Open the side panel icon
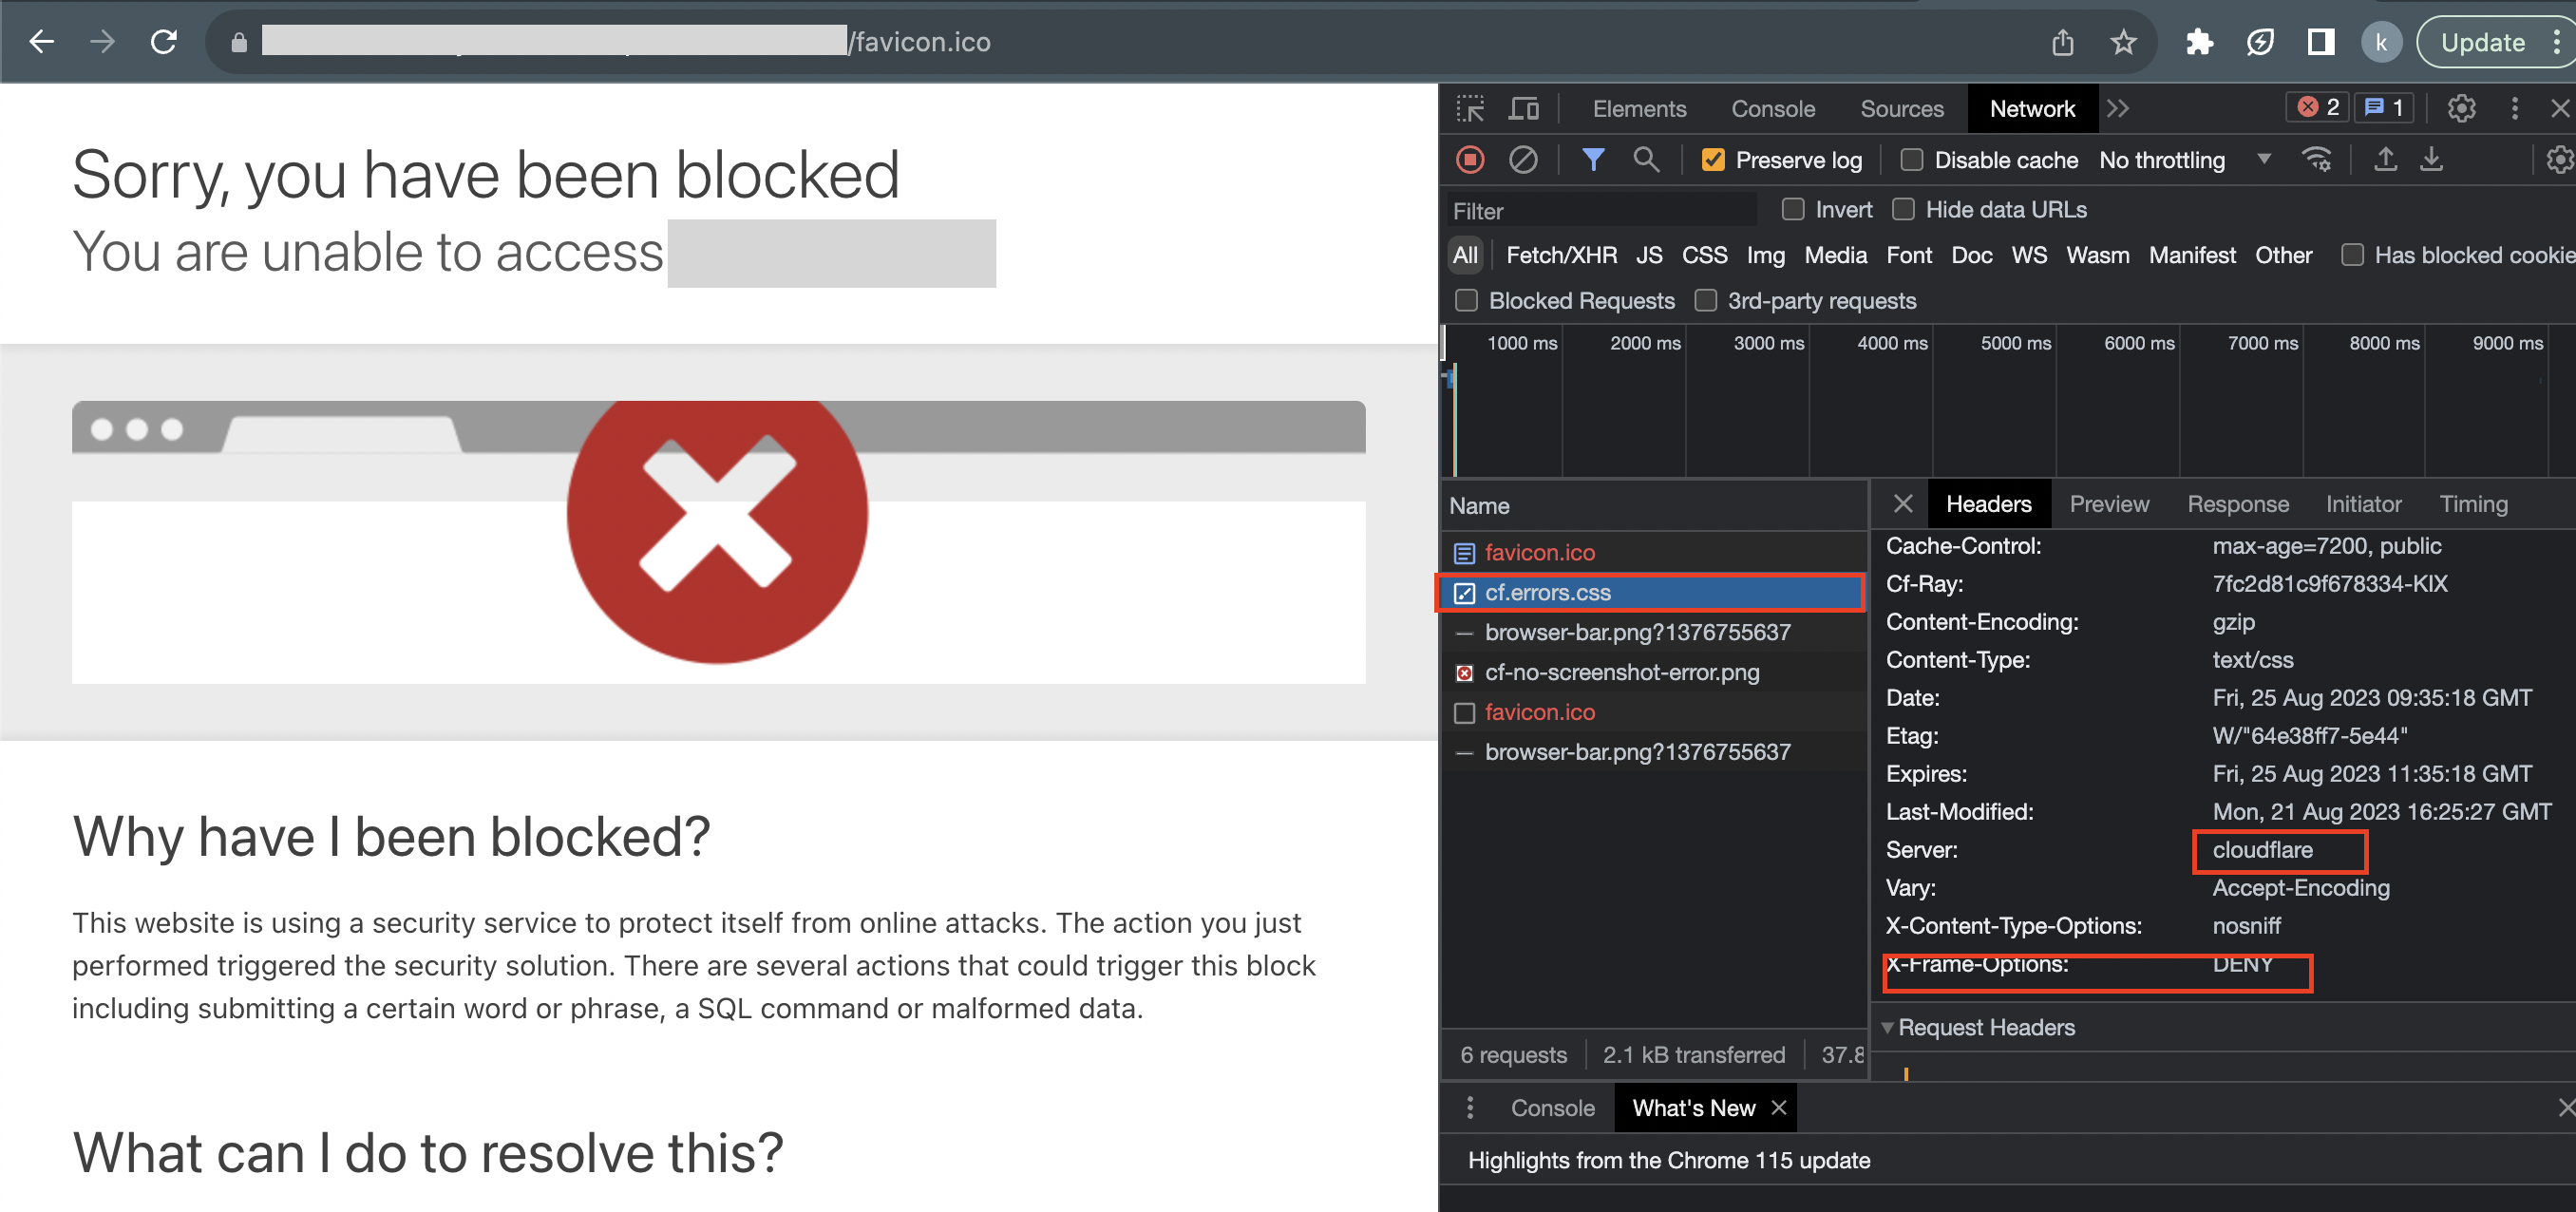2576x1212 pixels. [x=2320, y=42]
